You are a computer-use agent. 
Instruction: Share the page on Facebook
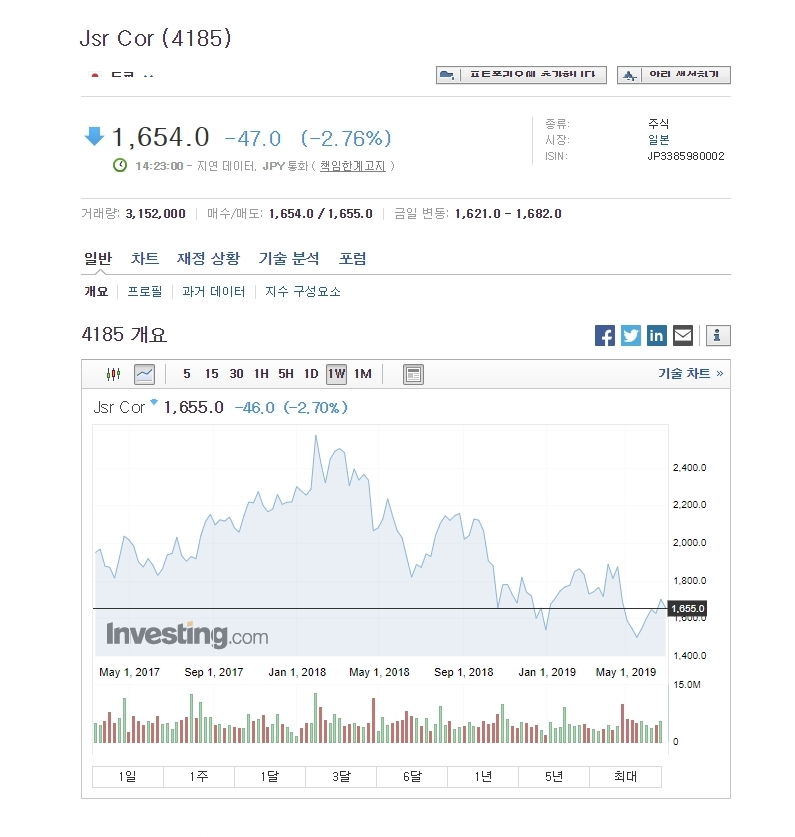click(605, 336)
